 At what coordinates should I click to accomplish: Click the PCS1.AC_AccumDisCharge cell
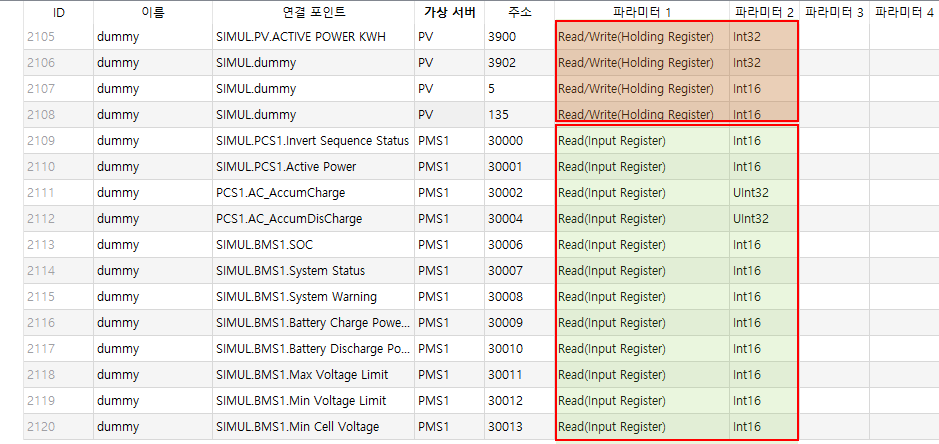[288, 219]
